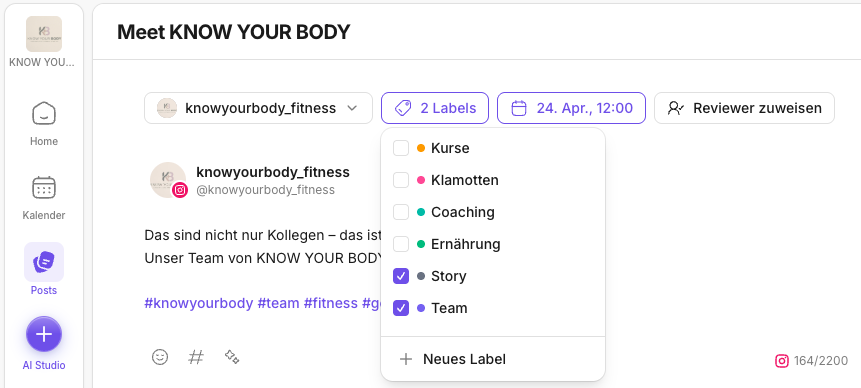Image resolution: width=861 pixels, height=388 pixels.
Task: Click the KNOW YOUR BODY workspace logo
Action: [x=44, y=34]
